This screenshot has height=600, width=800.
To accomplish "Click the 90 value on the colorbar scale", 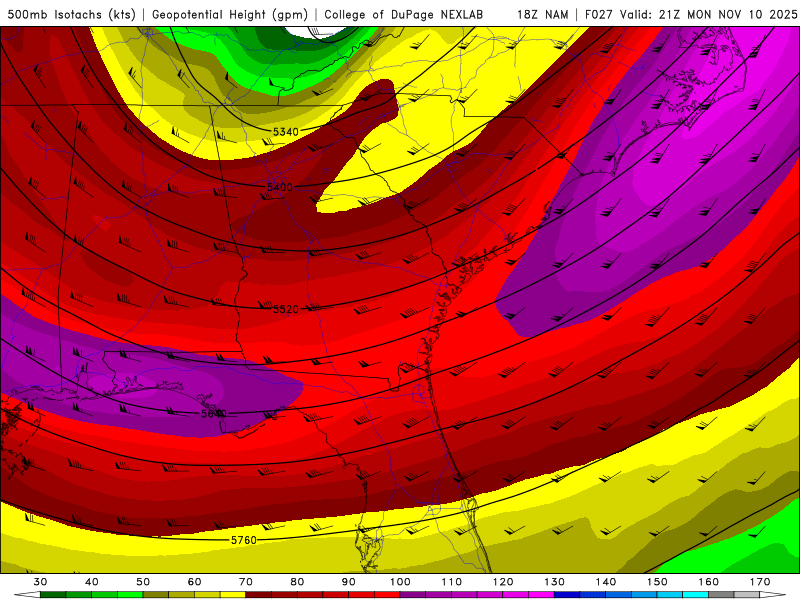I will pyautogui.click(x=348, y=582).
